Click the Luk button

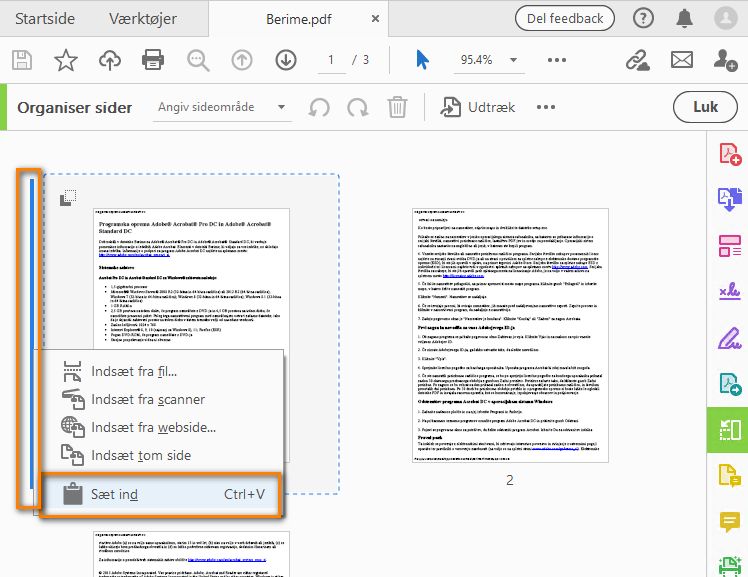pos(705,107)
